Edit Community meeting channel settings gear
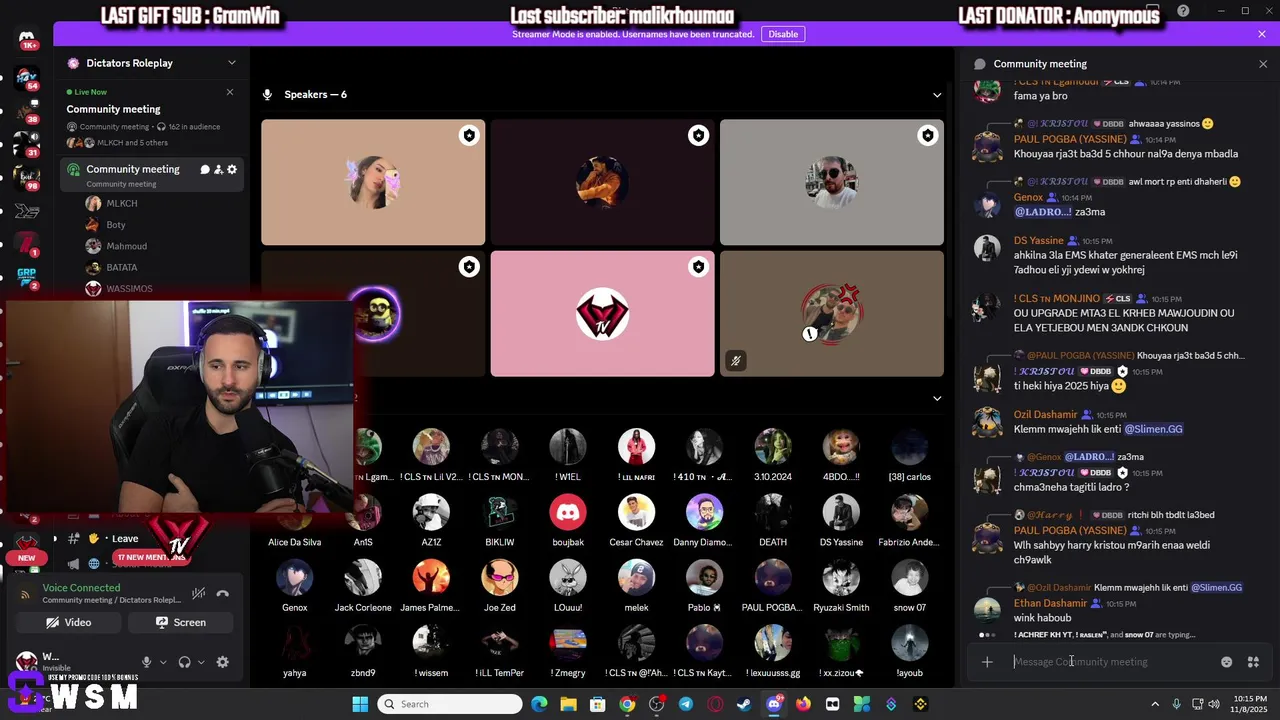The width and height of the screenshot is (1280, 720). 232,169
